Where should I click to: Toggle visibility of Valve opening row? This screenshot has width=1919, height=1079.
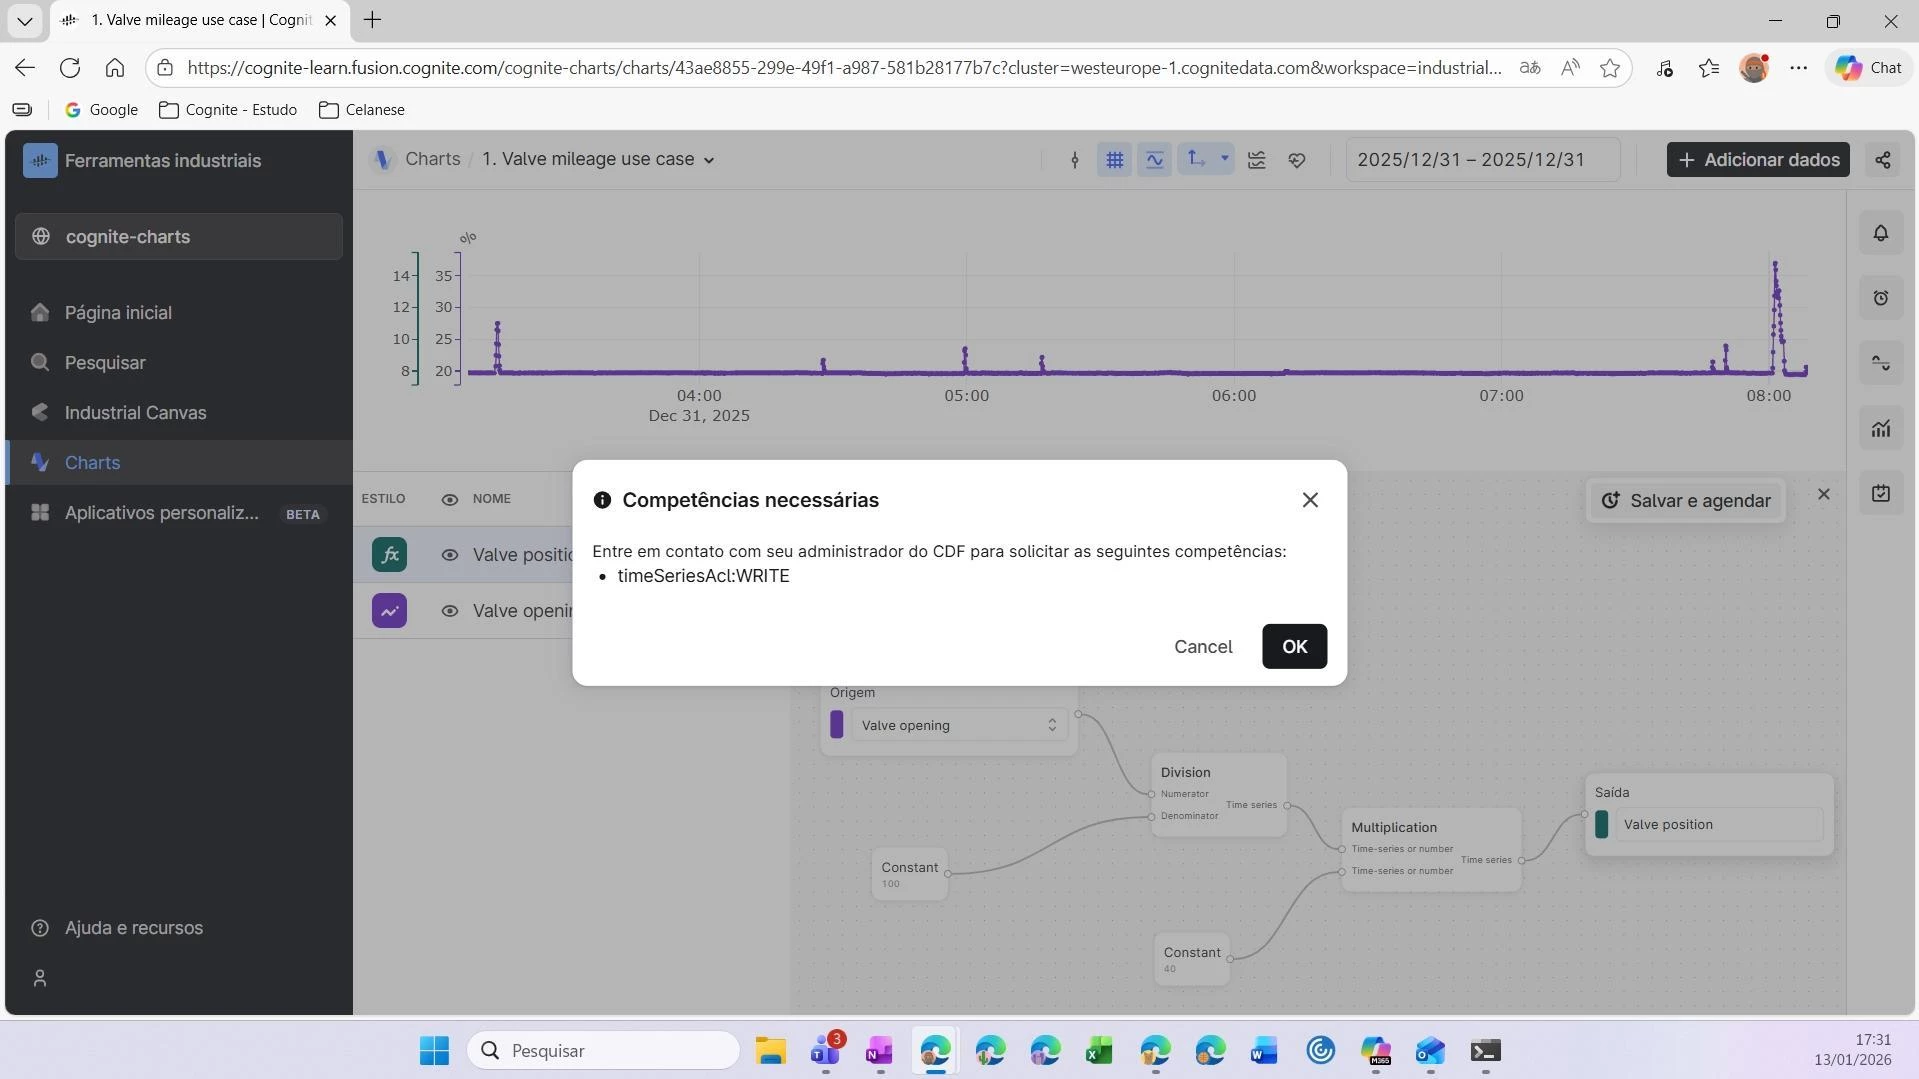(x=450, y=611)
